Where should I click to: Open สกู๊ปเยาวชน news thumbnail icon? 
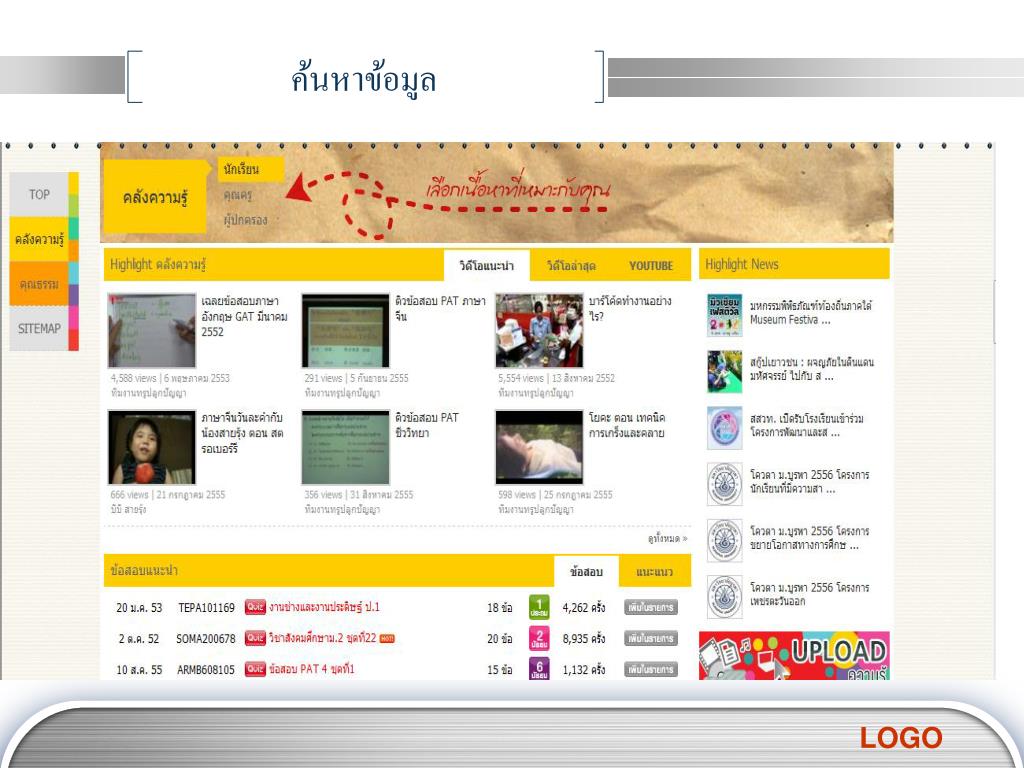(x=724, y=372)
